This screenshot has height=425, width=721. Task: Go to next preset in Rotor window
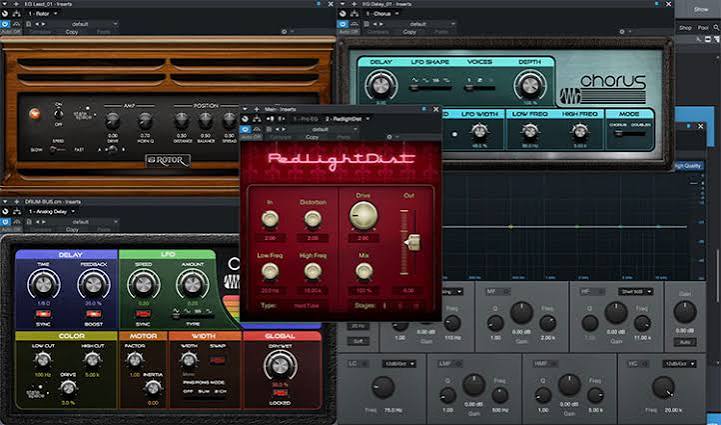coord(43,24)
